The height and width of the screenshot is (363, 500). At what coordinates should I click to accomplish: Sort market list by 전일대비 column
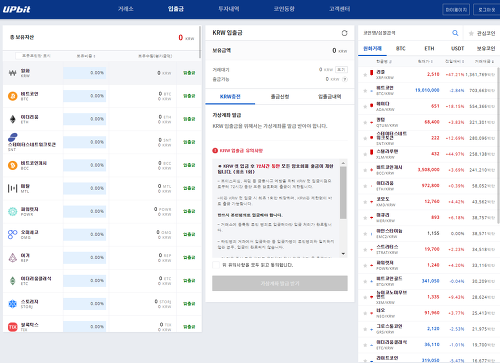click(455, 61)
